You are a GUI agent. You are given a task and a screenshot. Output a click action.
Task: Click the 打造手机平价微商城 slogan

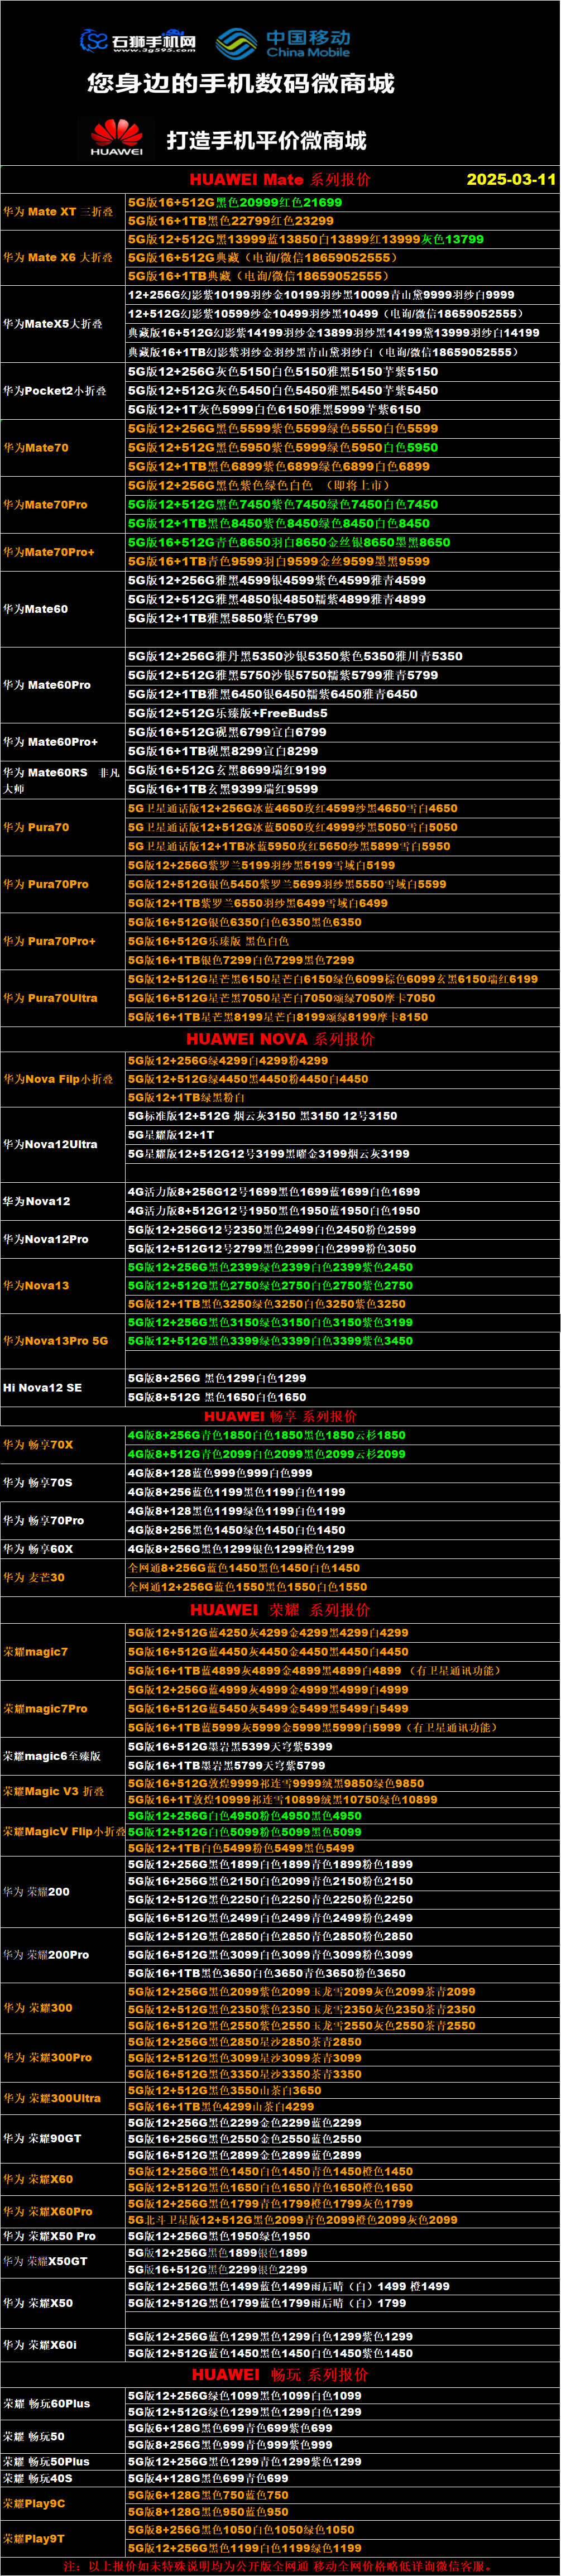[266, 140]
